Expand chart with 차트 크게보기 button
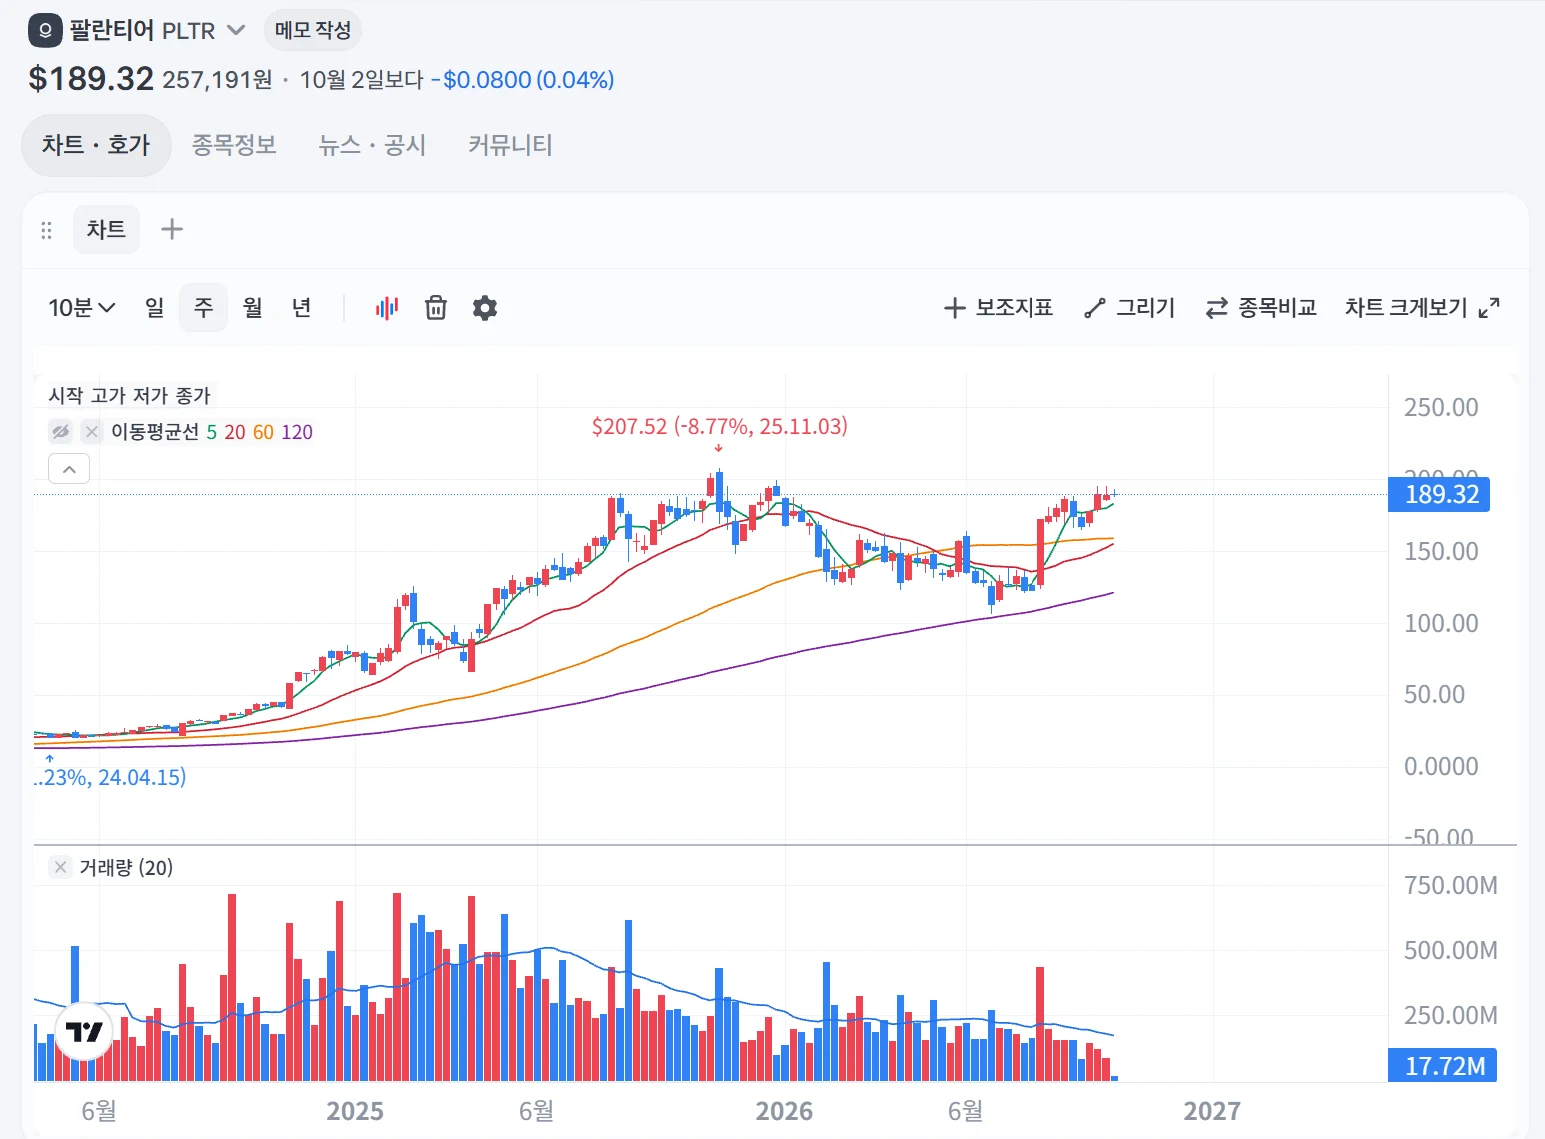 tap(1422, 308)
